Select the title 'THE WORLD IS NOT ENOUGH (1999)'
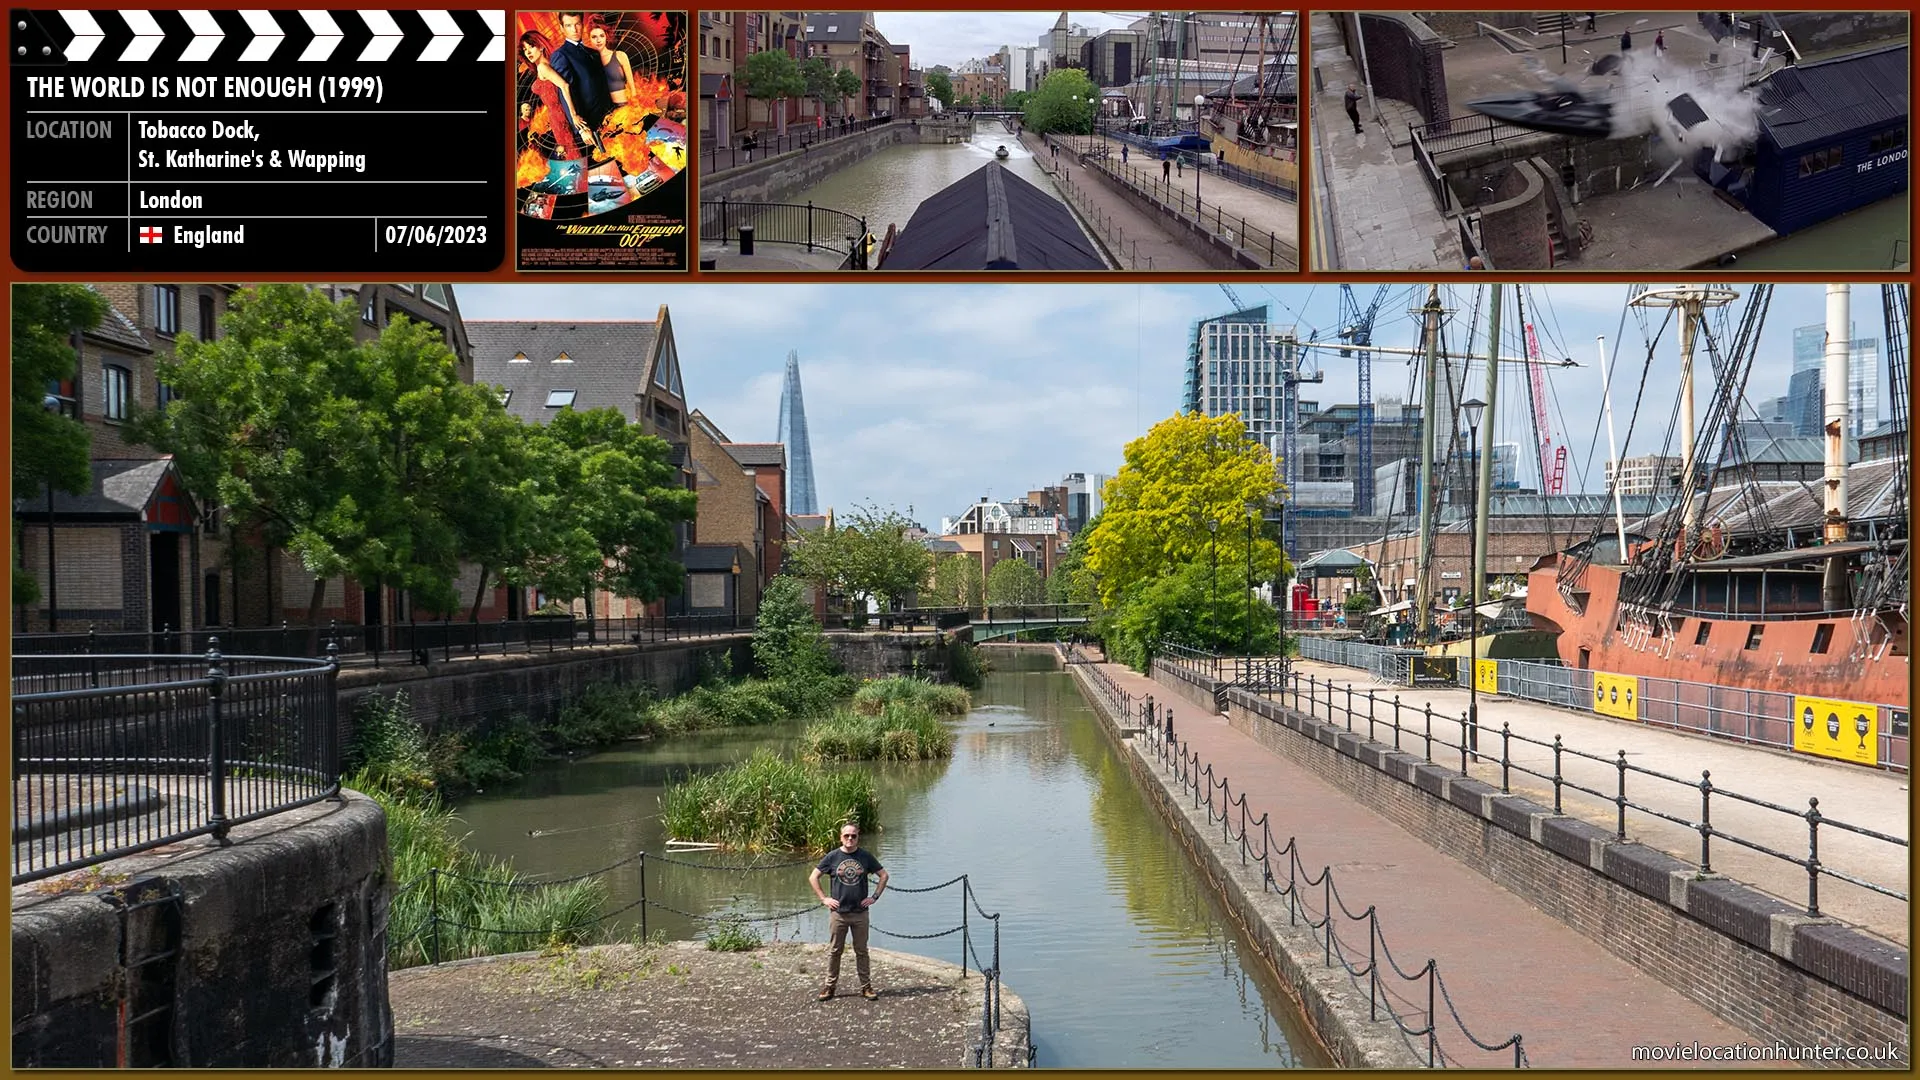1920x1080 pixels. click(205, 88)
